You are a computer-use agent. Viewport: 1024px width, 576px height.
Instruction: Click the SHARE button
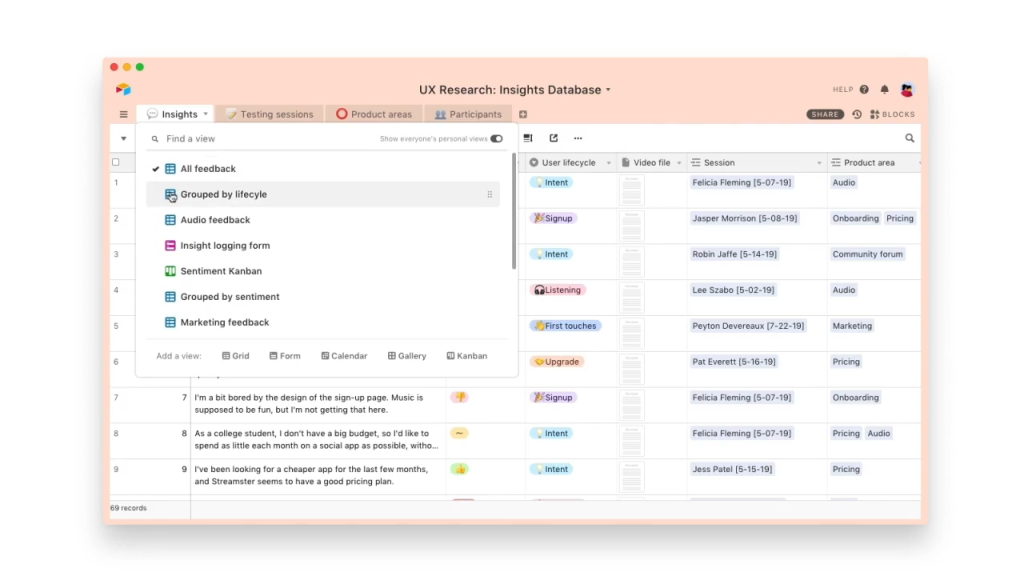click(825, 114)
